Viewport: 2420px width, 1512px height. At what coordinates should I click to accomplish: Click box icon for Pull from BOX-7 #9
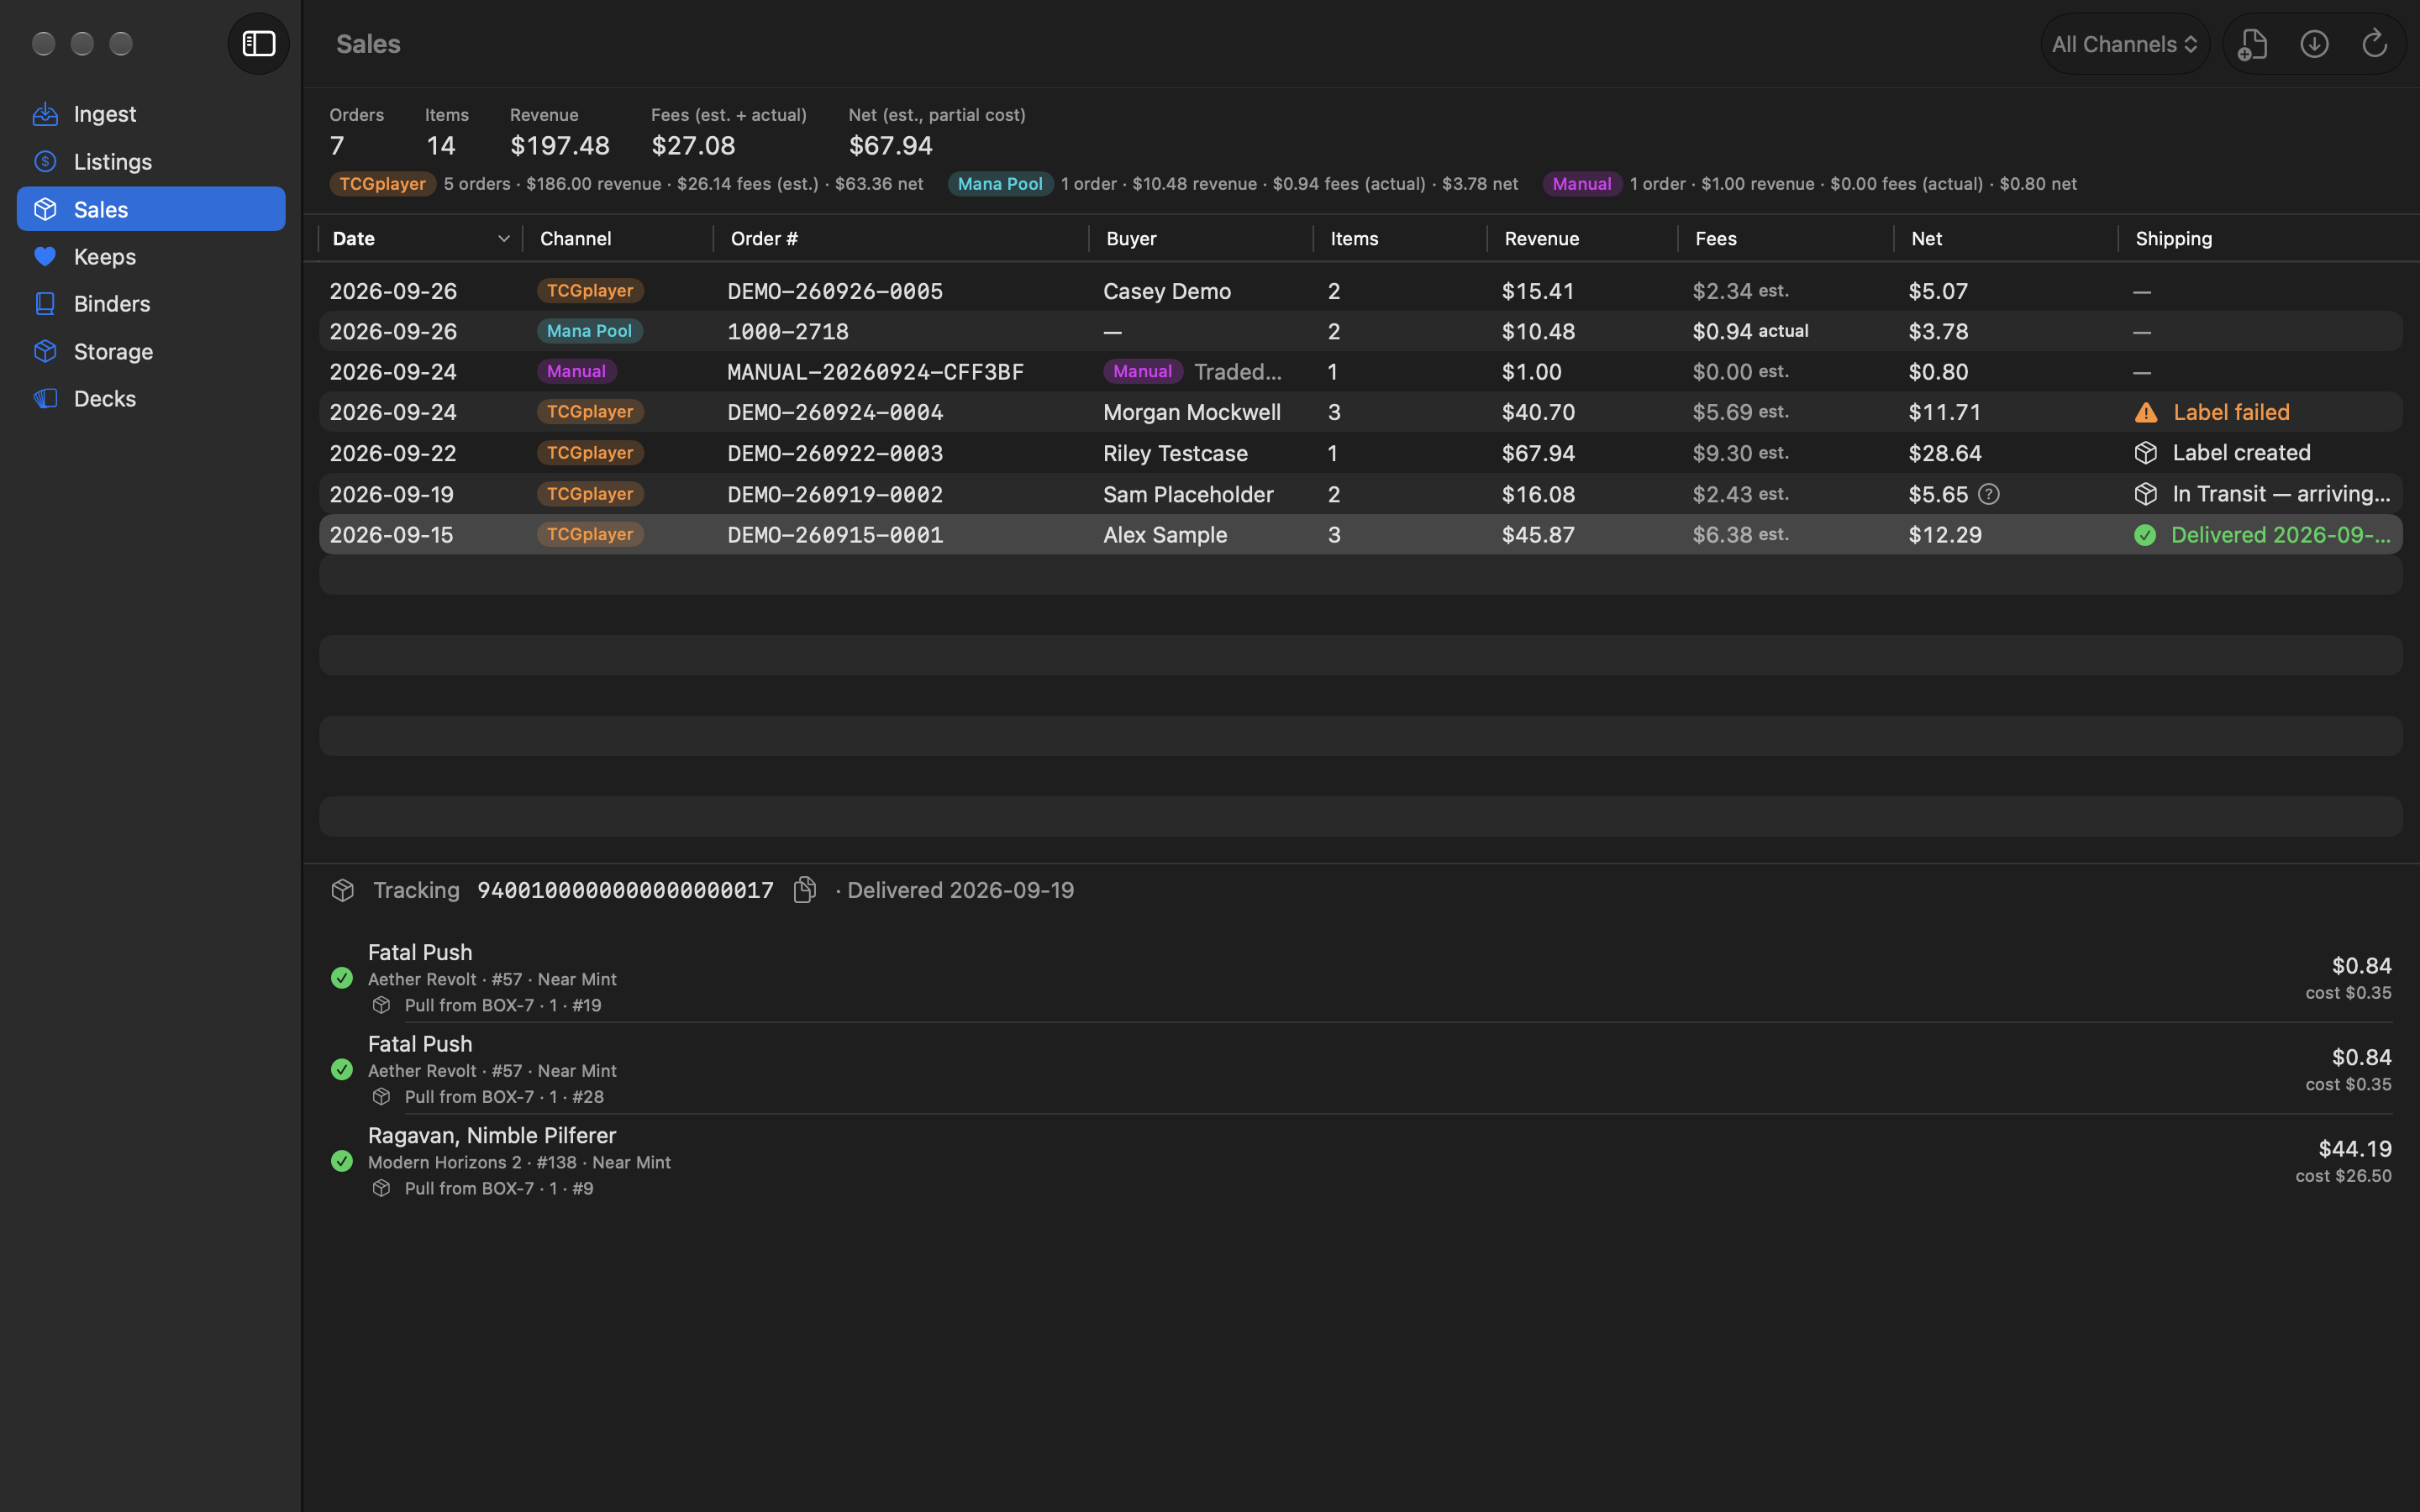381,1188
